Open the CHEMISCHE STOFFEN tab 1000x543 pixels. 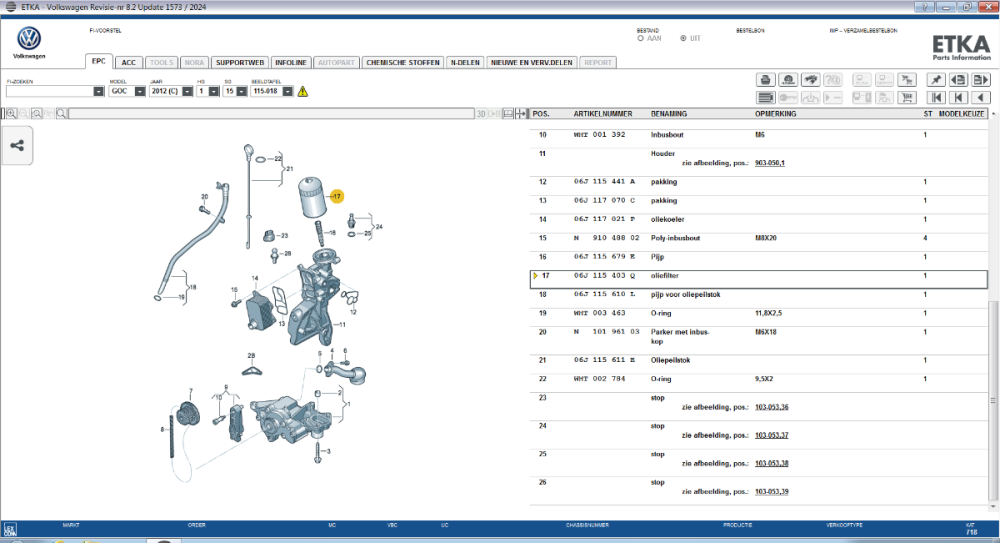403,63
